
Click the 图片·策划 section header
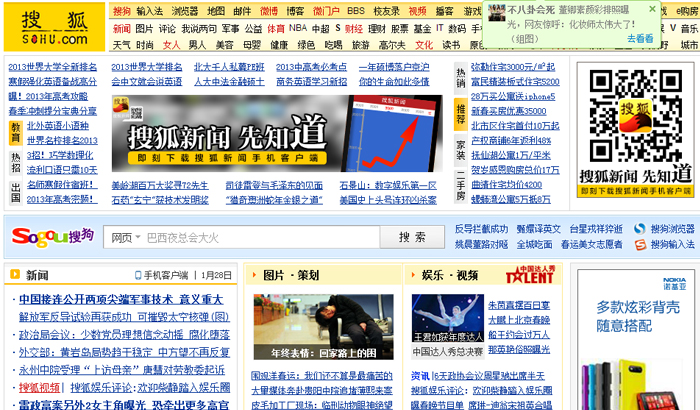(291, 275)
